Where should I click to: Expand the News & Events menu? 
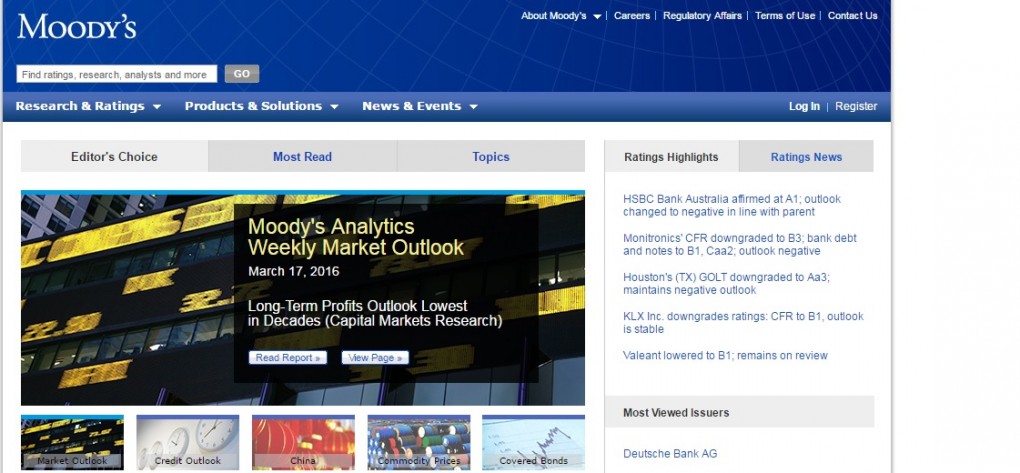[420, 106]
